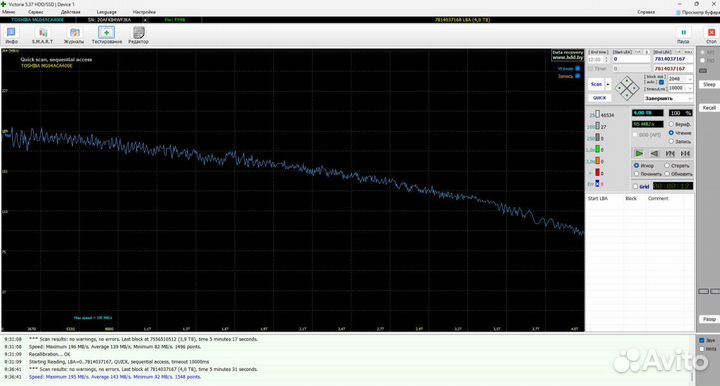Click the reverse scan arrow button

point(654,153)
